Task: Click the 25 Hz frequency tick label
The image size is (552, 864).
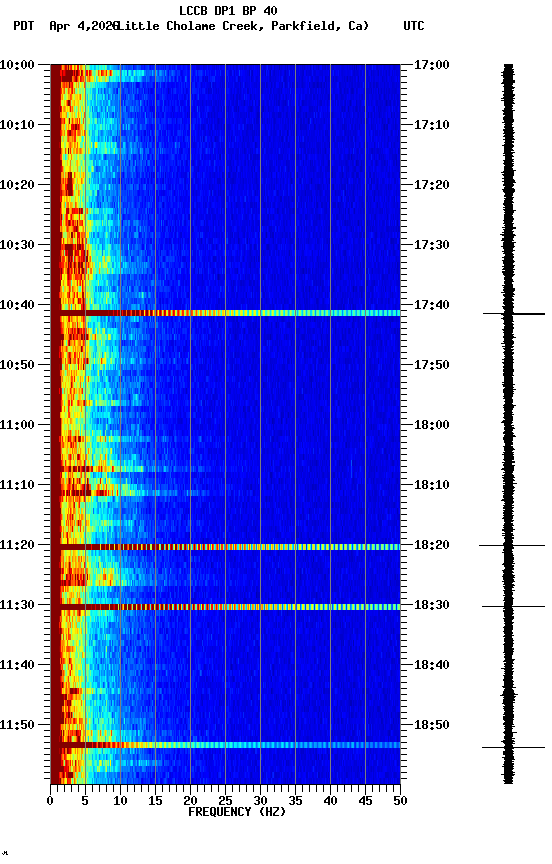Action: click(x=225, y=801)
